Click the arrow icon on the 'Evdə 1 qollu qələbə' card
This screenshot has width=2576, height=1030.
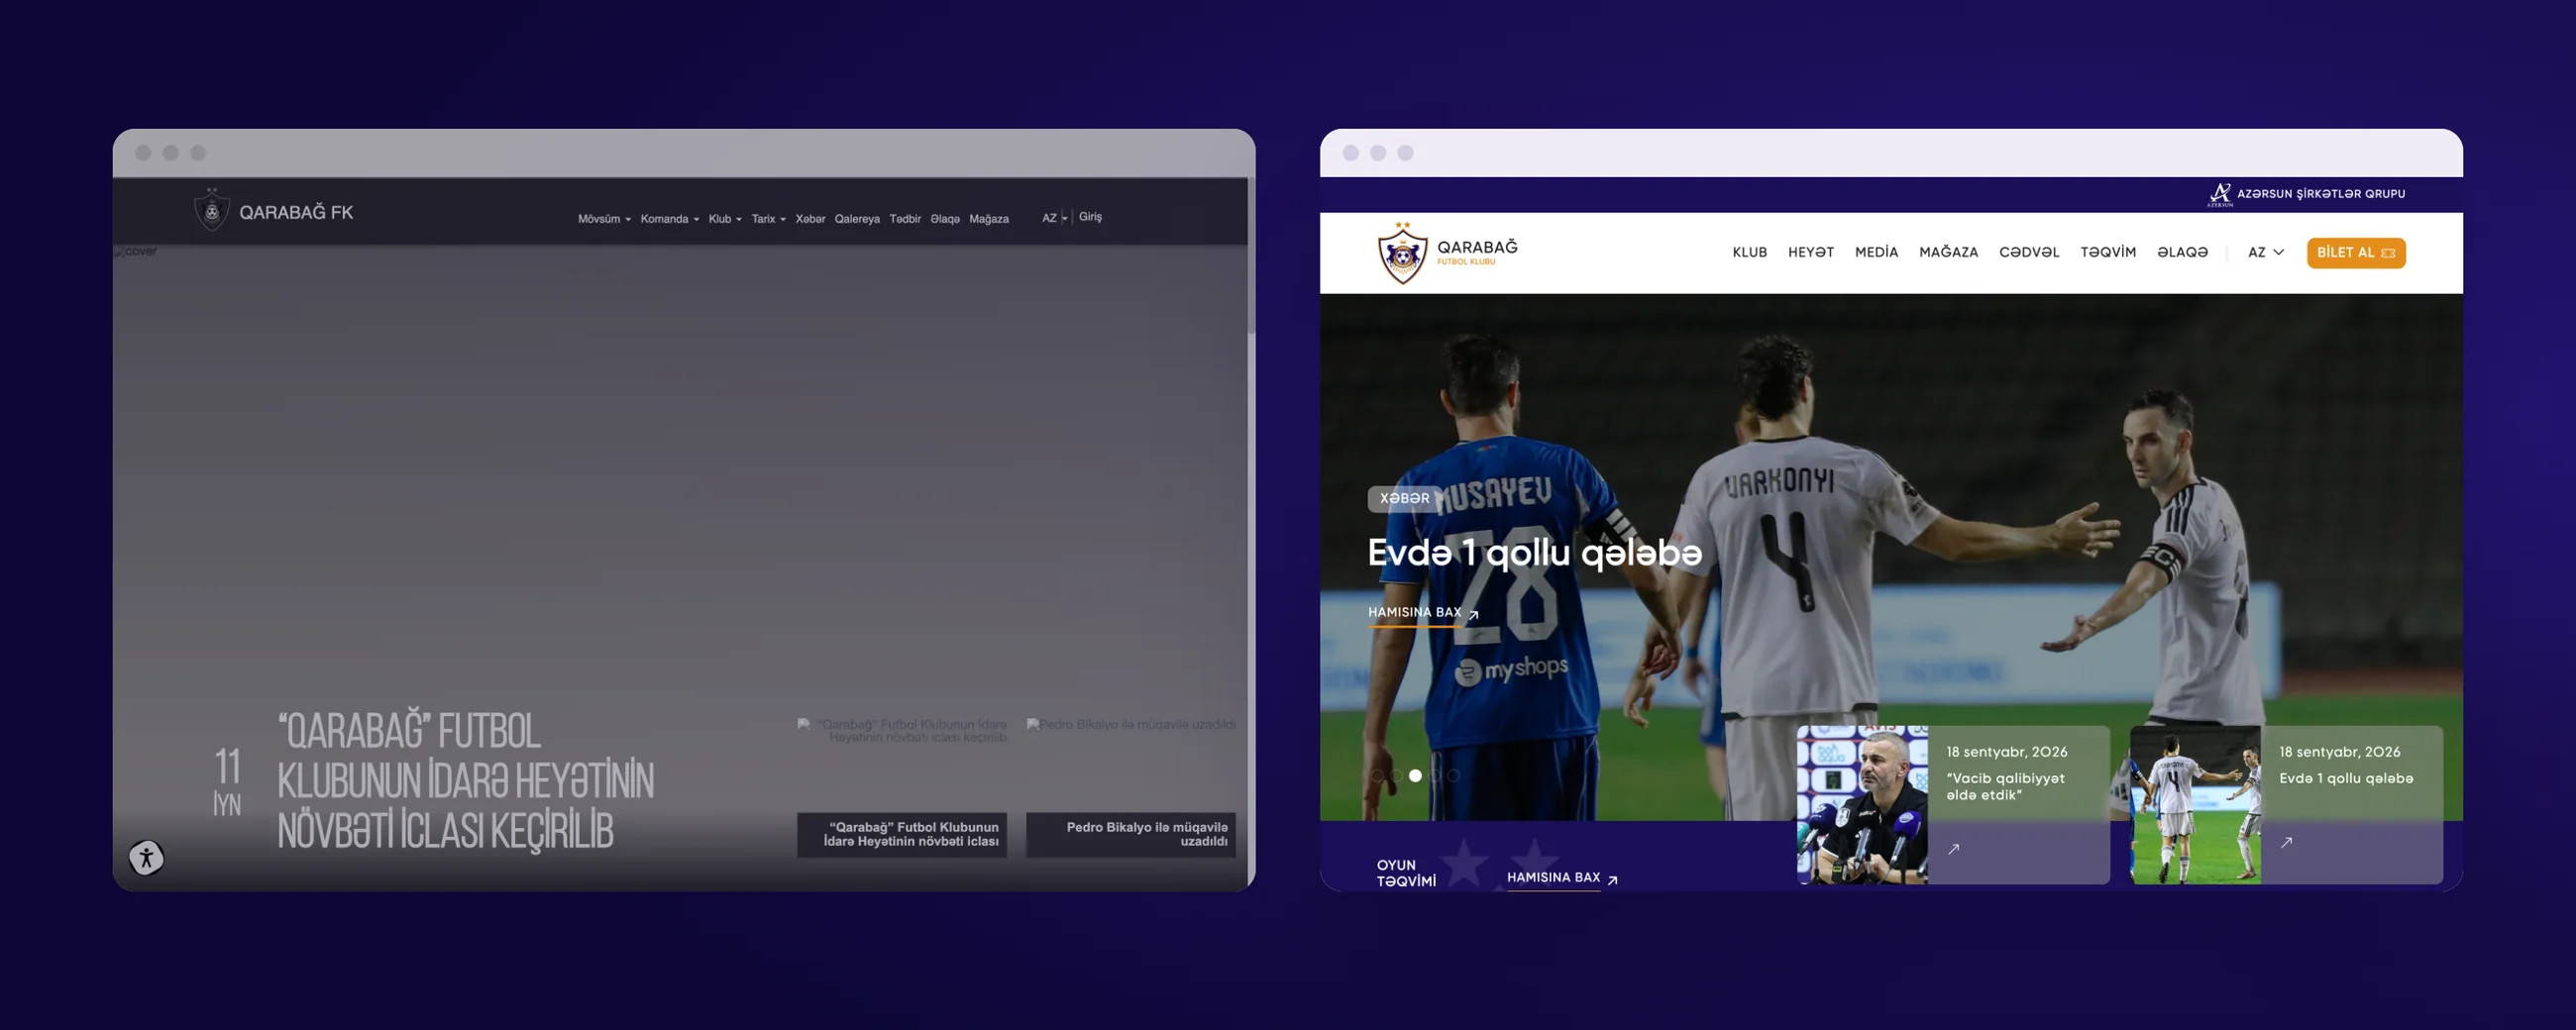2286,843
